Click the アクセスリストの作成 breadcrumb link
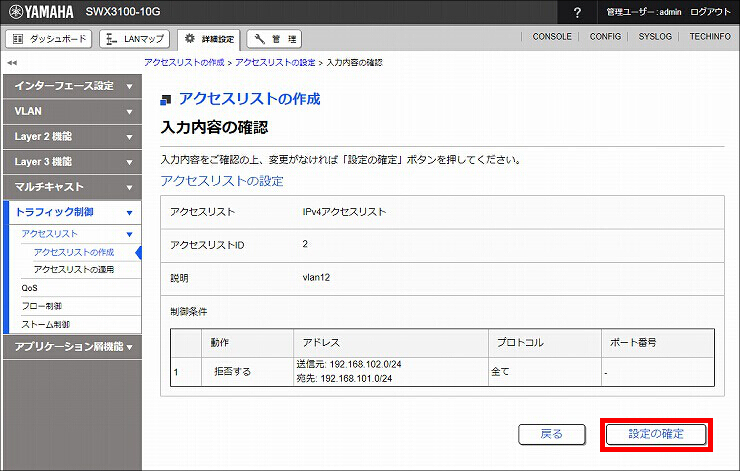 point(184,62)
